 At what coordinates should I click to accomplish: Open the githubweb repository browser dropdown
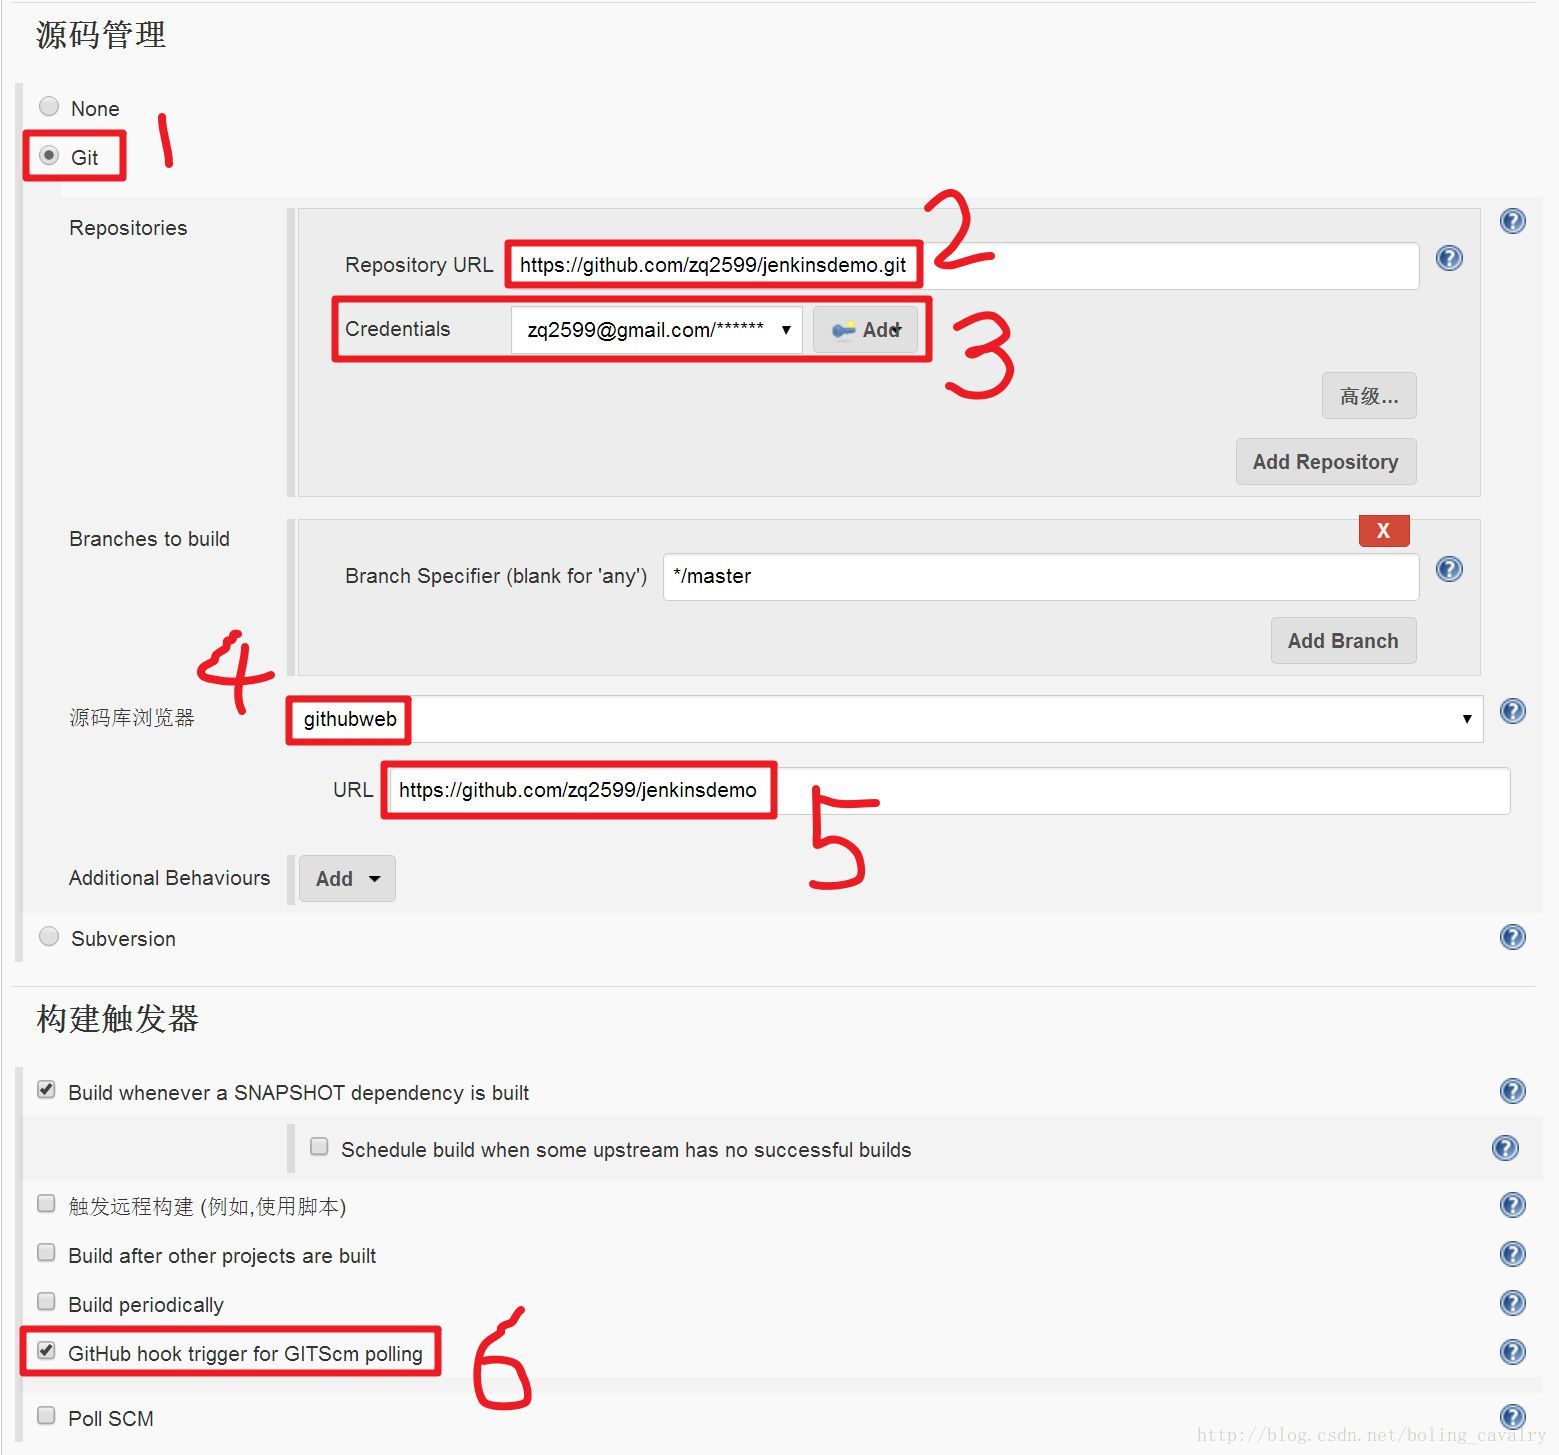pos(885,719)
